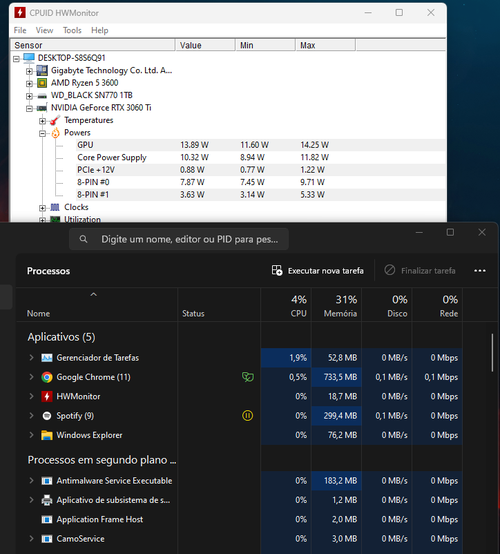Focus the process search field
This screenshot has width=500, height=554.
[x=179, y=239]
